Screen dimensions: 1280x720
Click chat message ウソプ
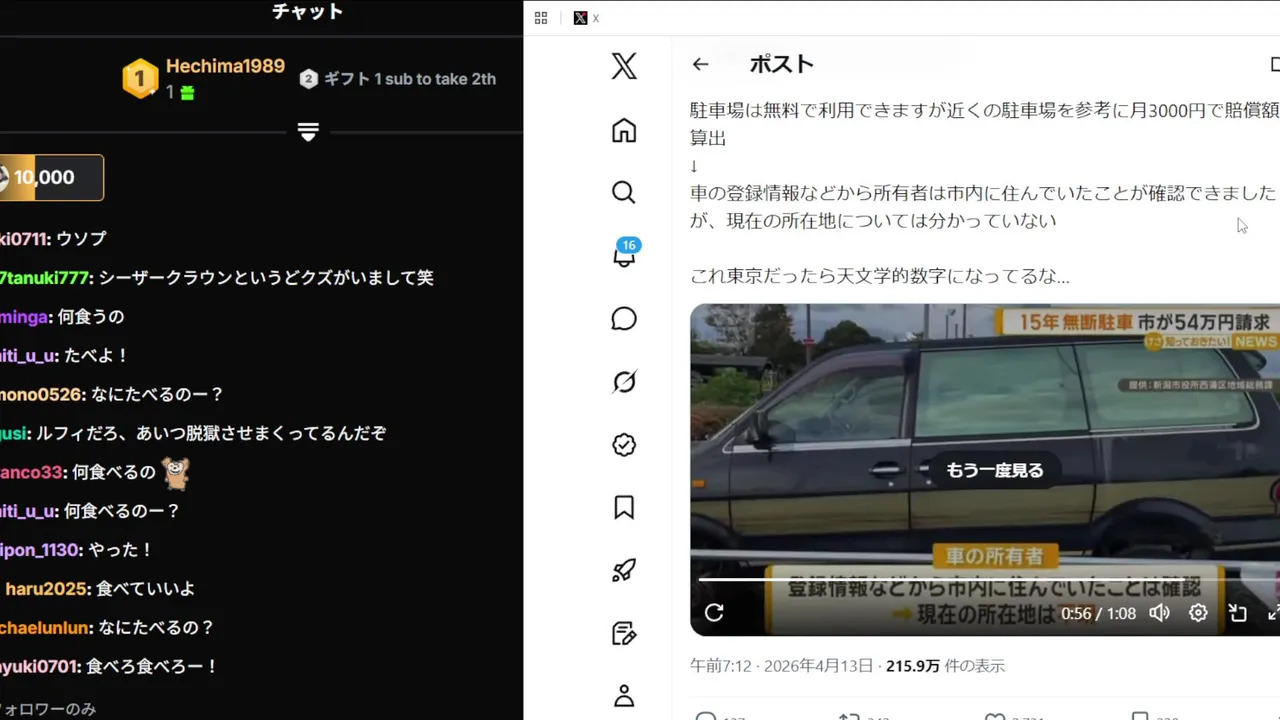(x=81, y=238)
